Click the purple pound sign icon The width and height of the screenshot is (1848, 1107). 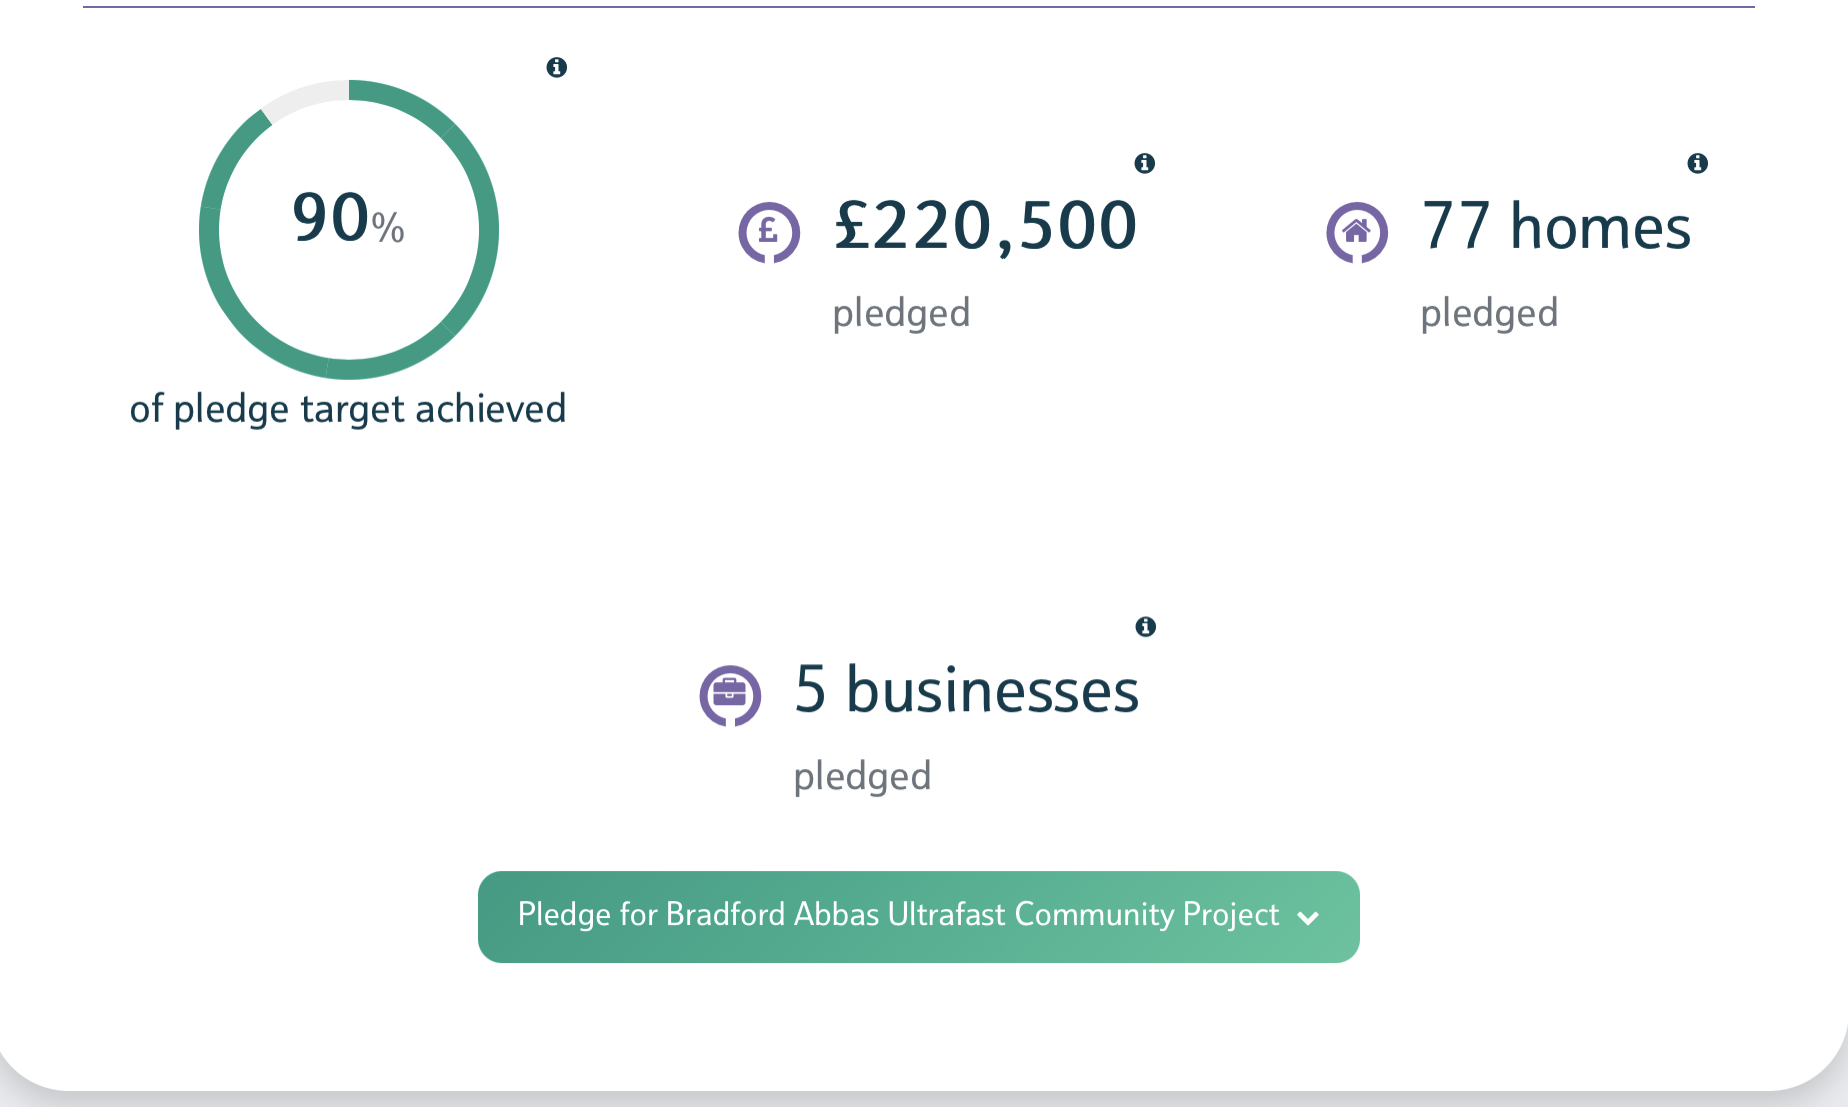click(x=769, y=232)
